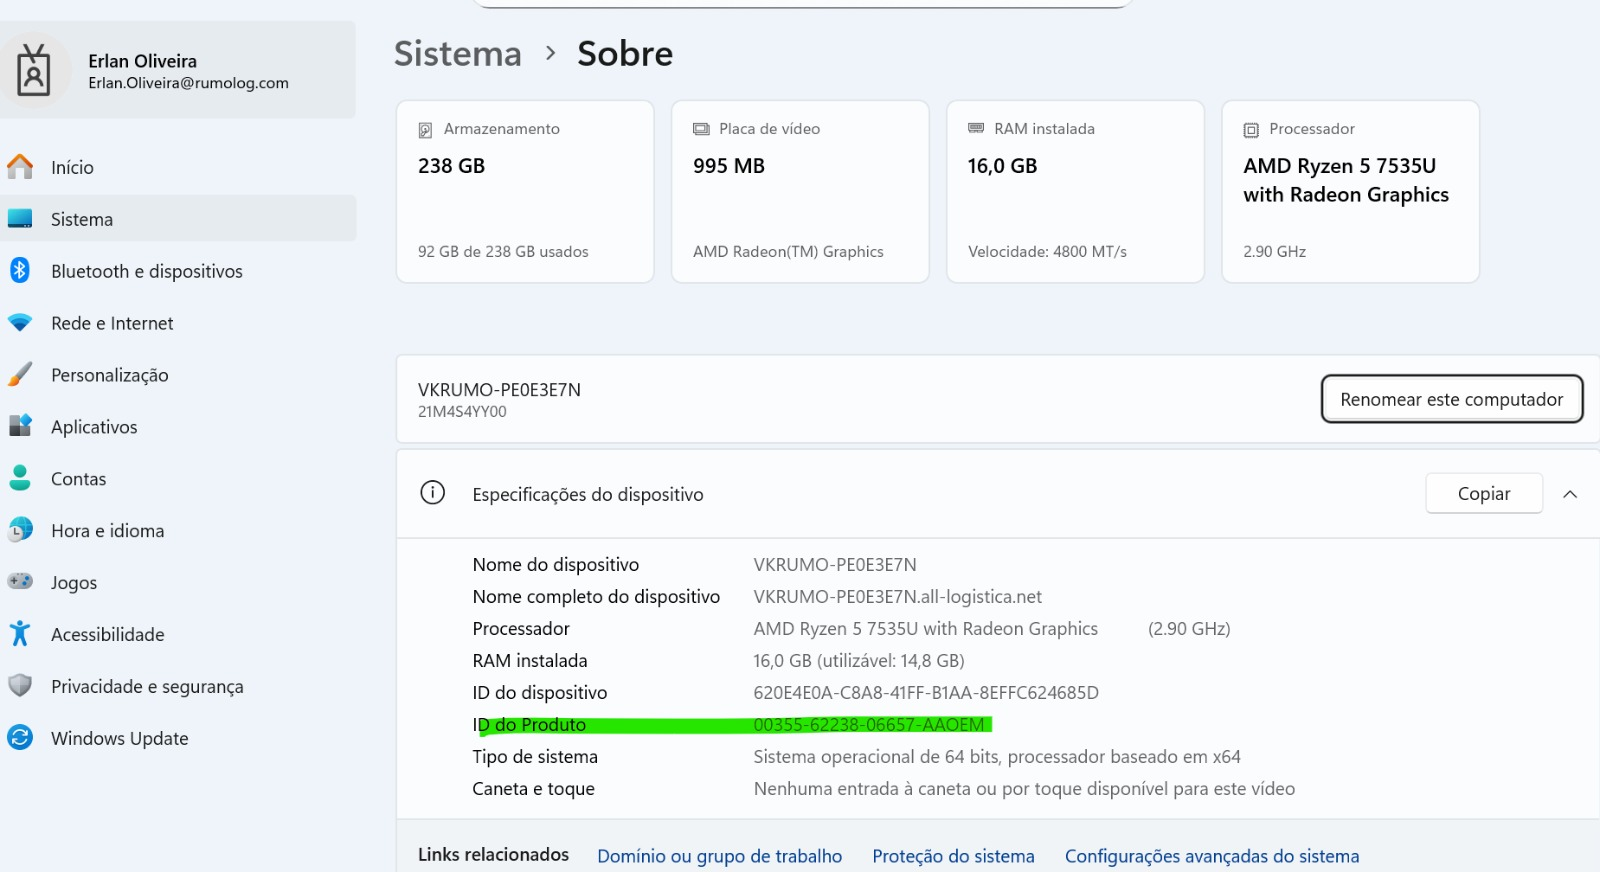1600x872 pixels.
Task: Click the Links relacionados label
Action: tap(493, 855)
